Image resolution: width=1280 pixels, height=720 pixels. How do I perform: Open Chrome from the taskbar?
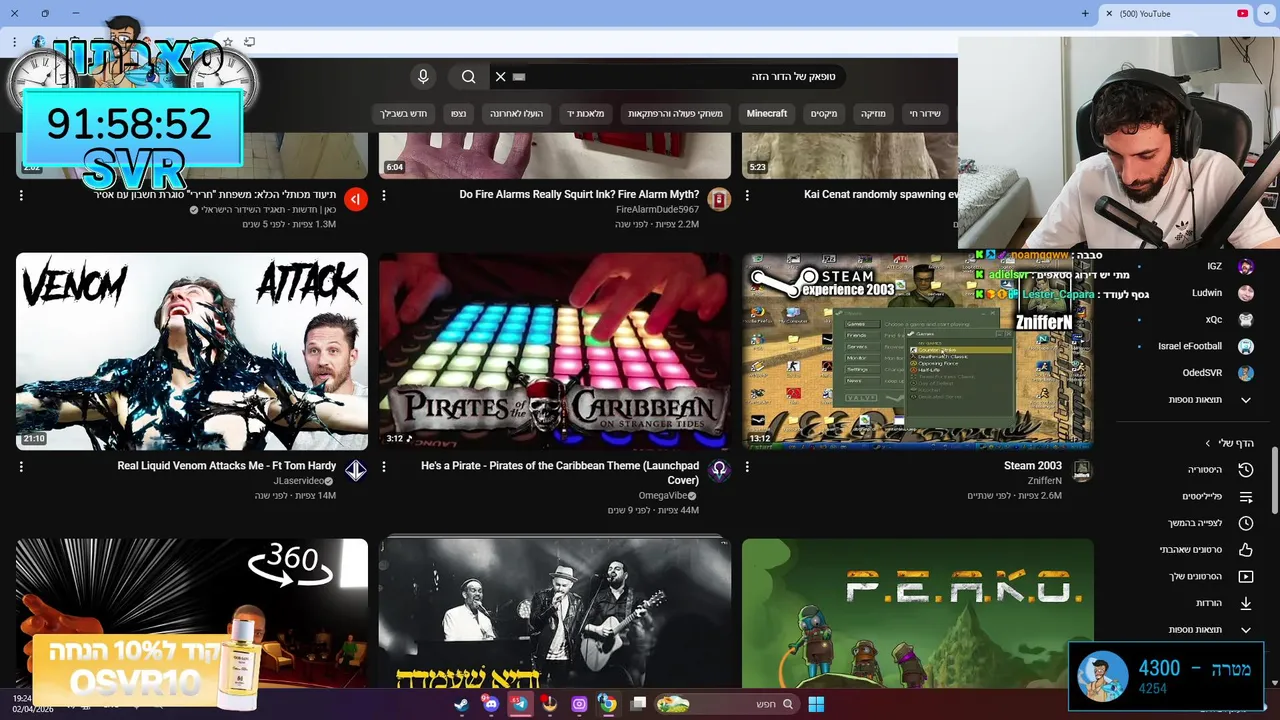(607, 704)
